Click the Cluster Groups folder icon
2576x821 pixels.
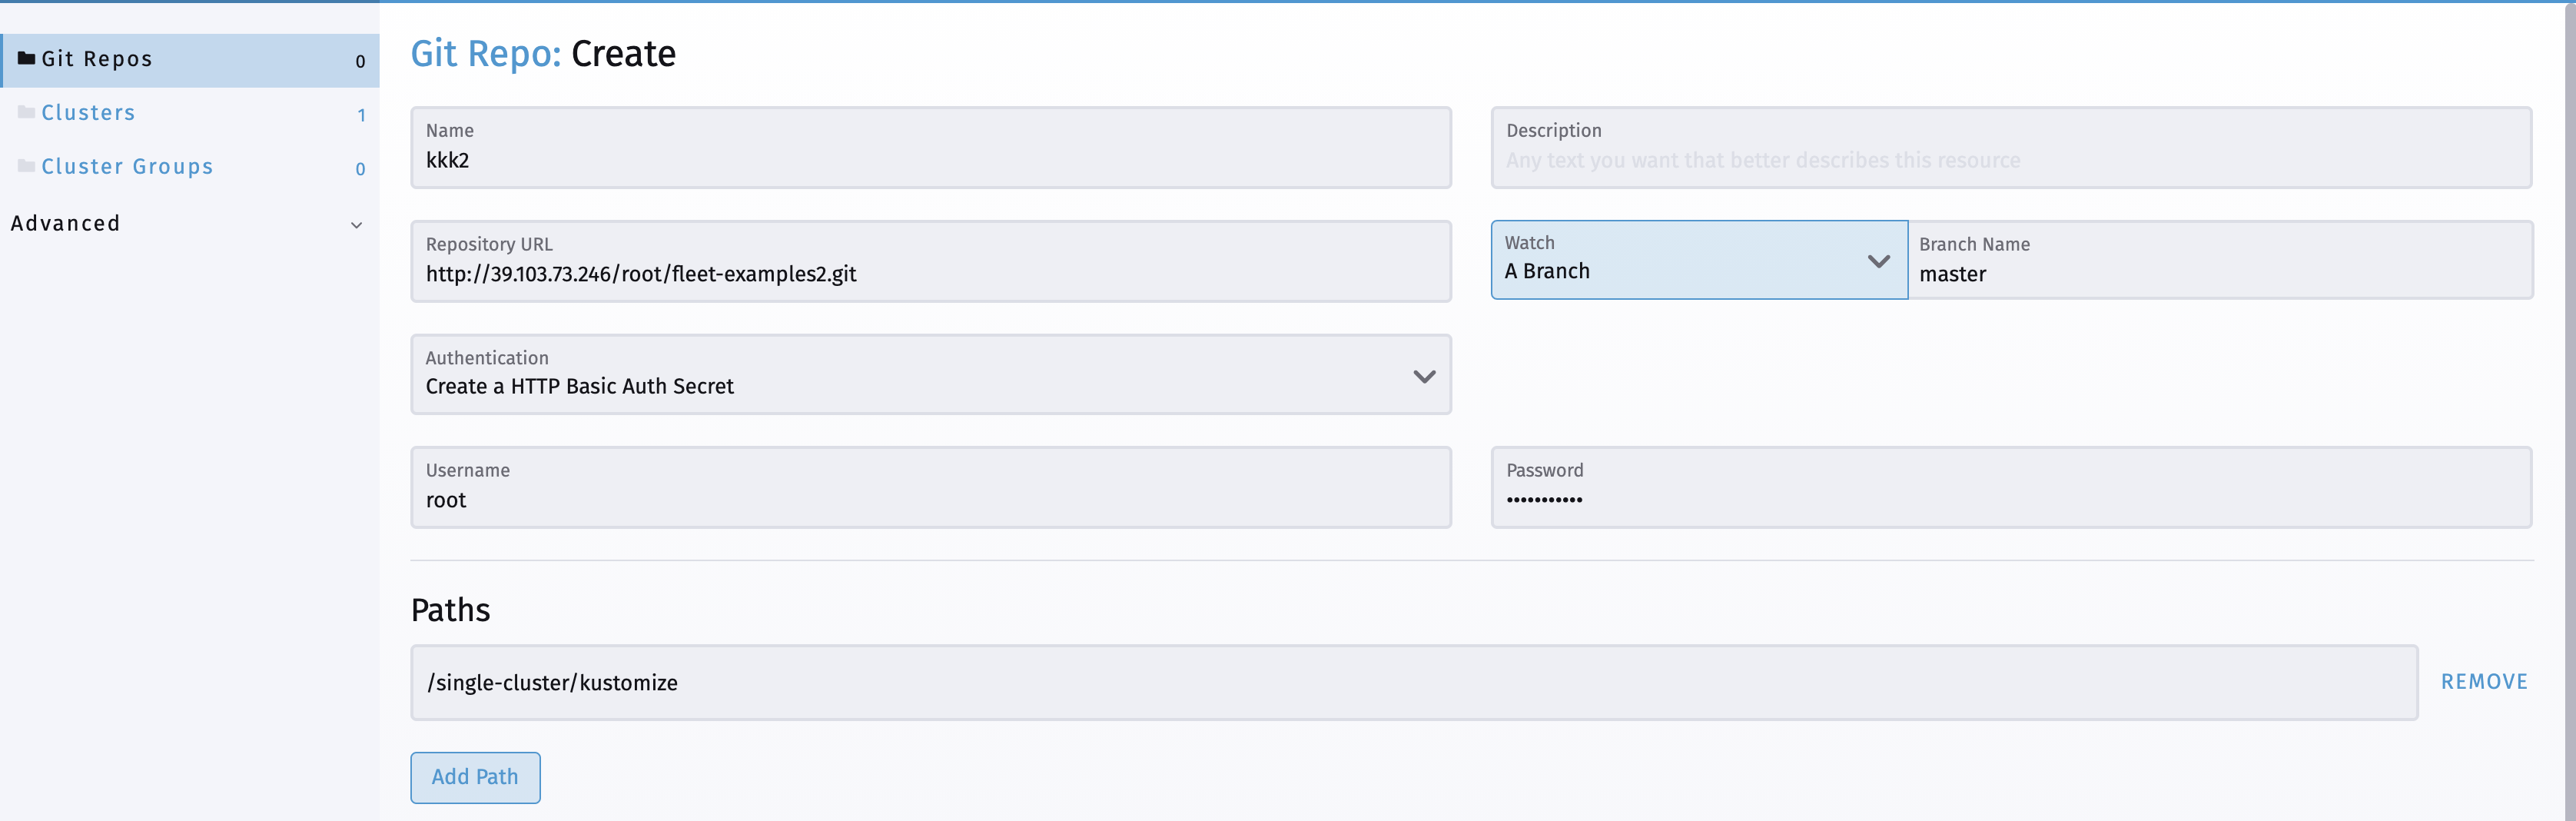(27, 166)
